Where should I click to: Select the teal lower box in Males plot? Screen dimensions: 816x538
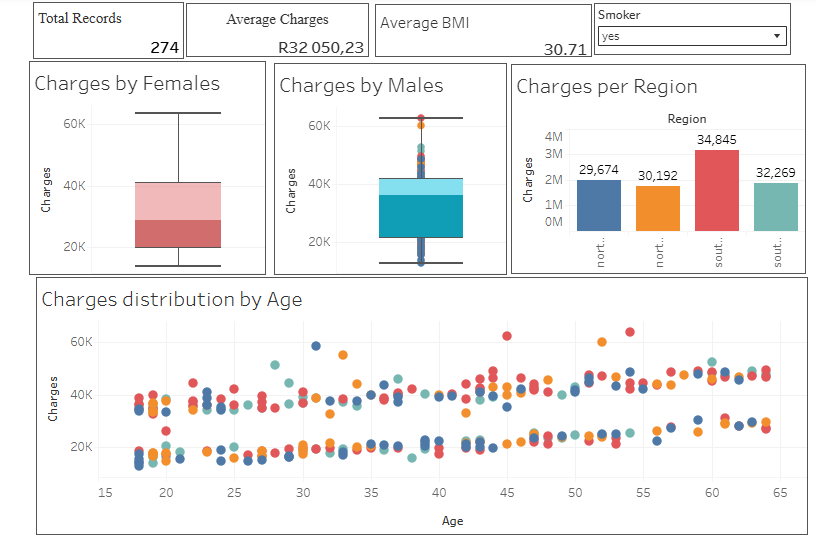420,216
